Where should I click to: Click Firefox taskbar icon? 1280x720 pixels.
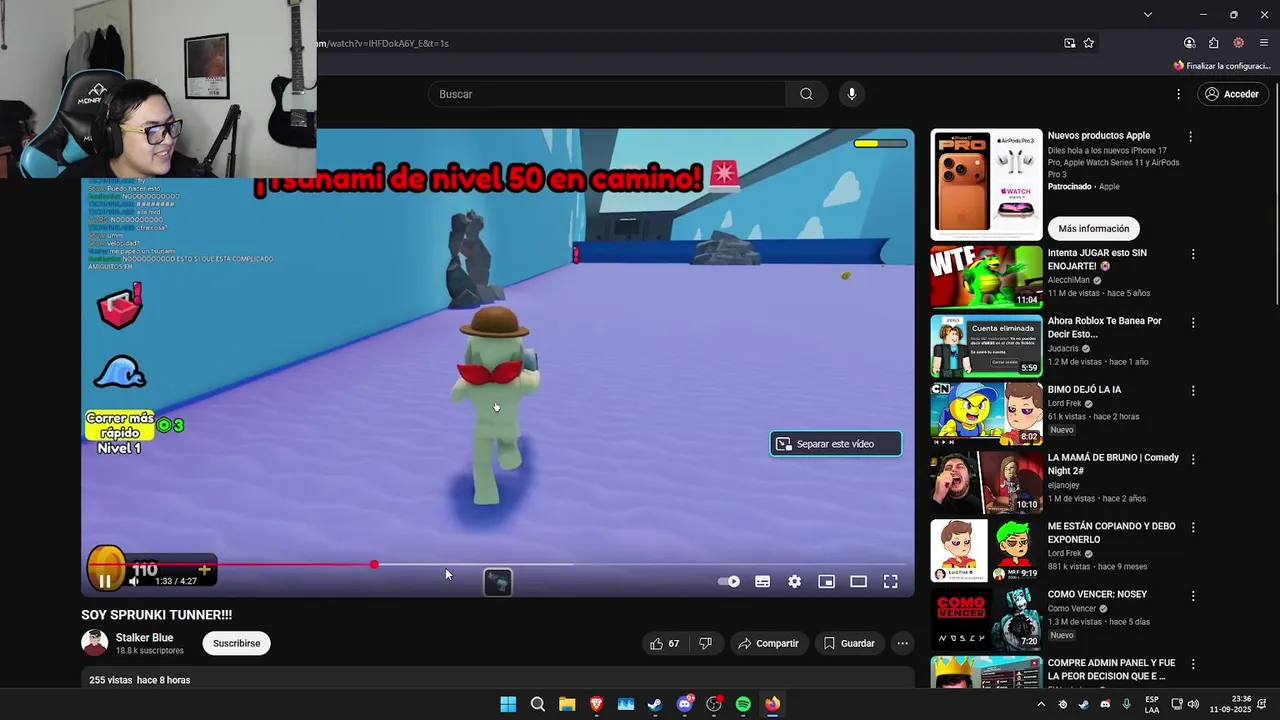772,704
